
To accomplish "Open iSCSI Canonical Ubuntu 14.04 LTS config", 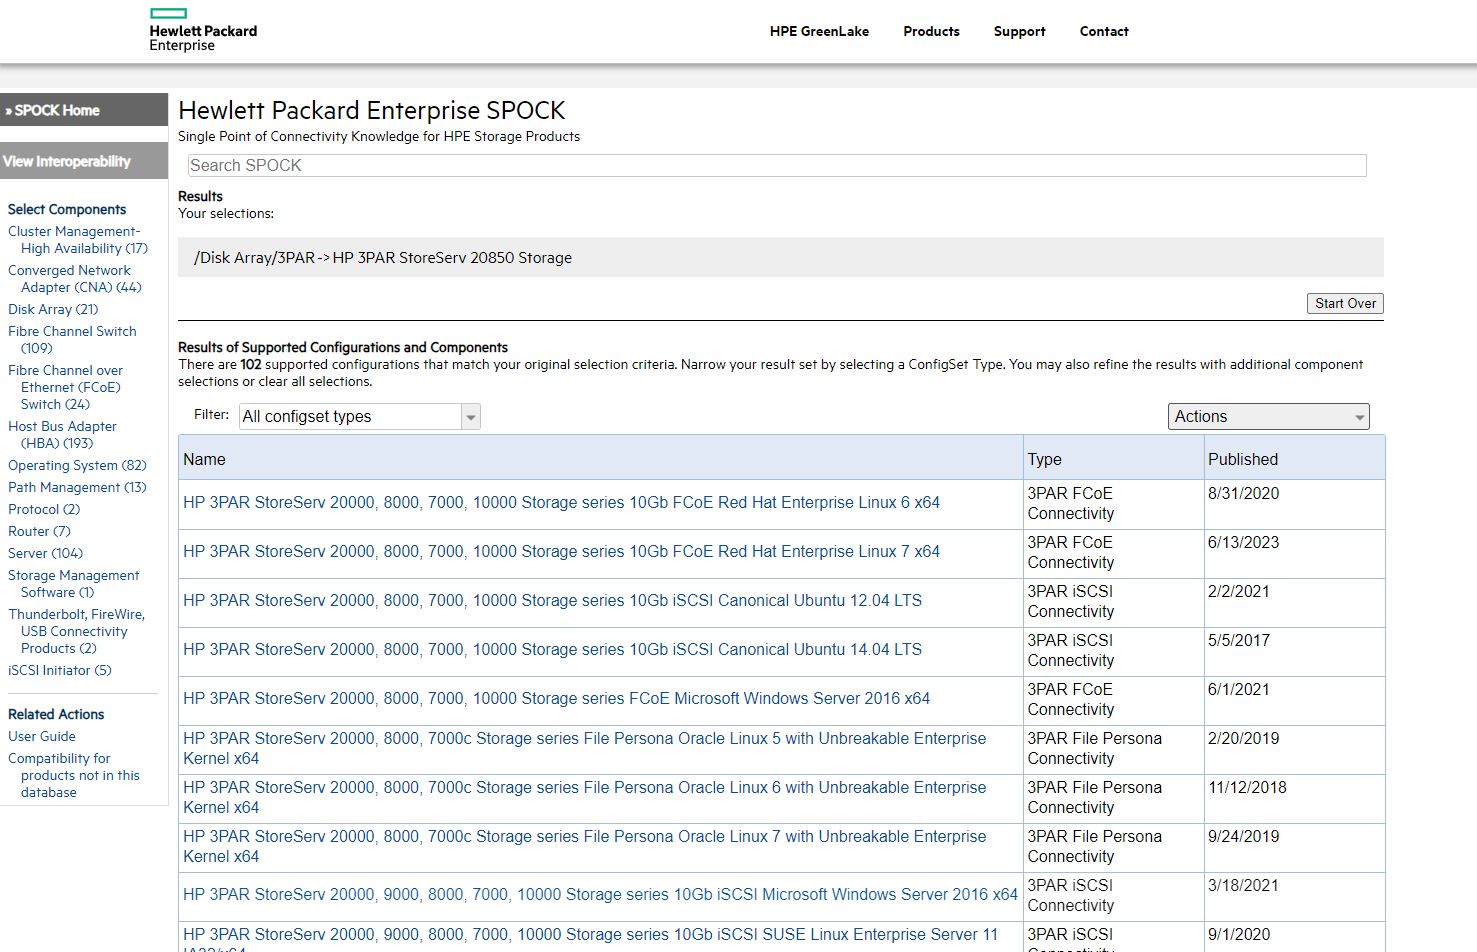I will [x=552, y=649].
